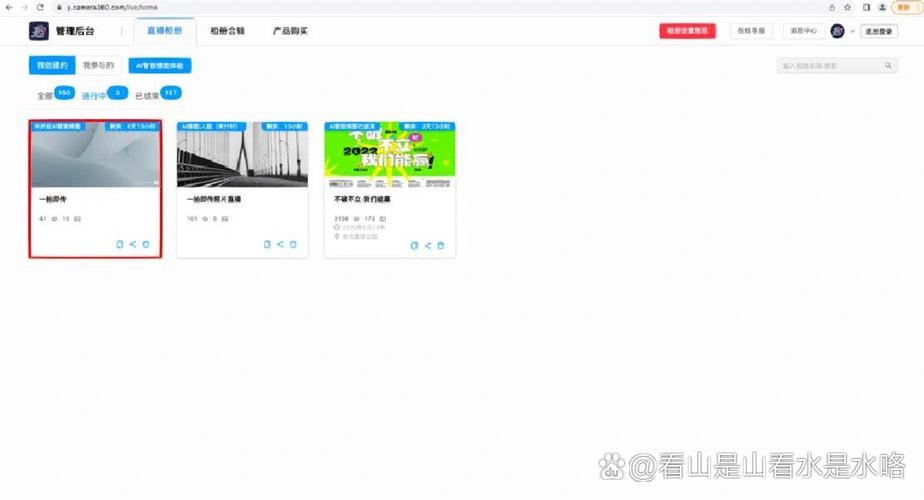Click the padlock site info icon
The image size is (924, 500).
click(x=59, y=7)
